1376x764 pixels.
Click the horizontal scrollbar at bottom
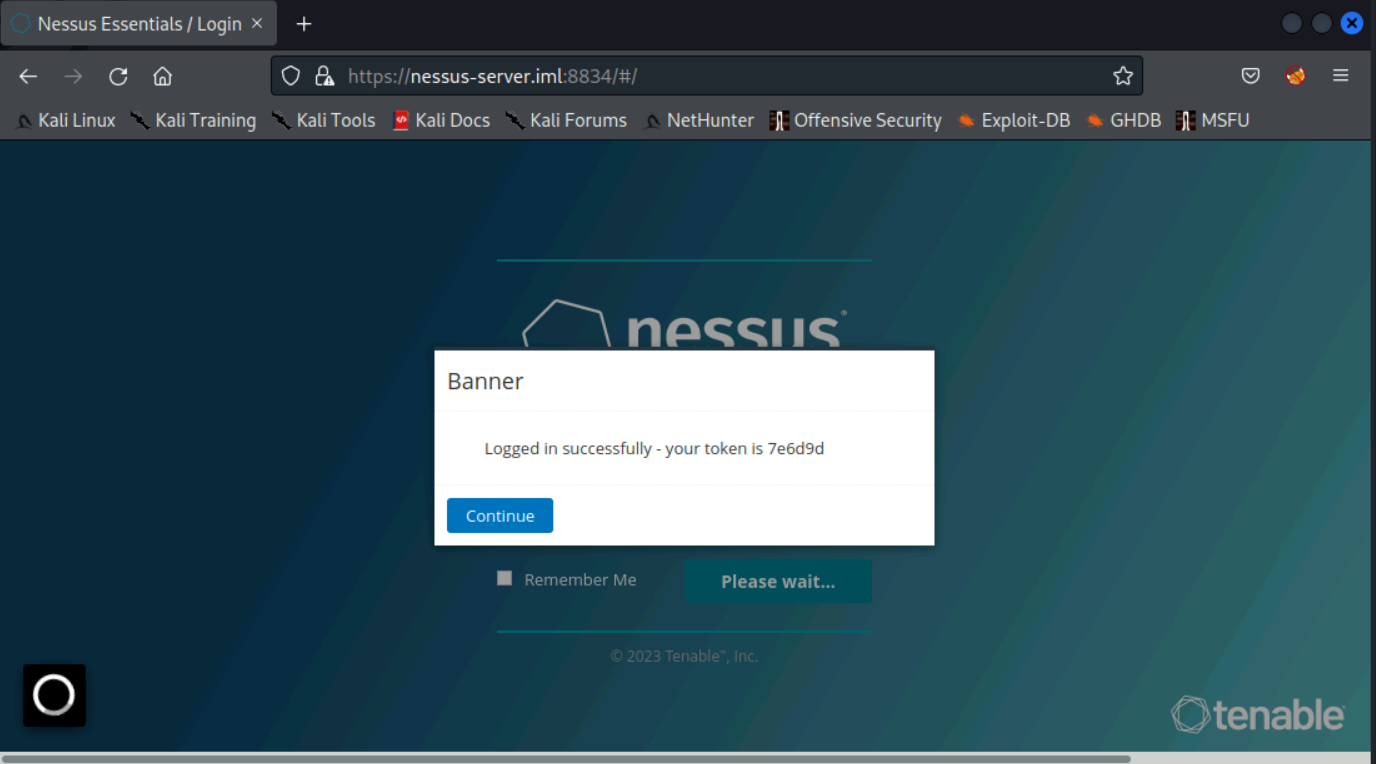click(x=565, y=758)
